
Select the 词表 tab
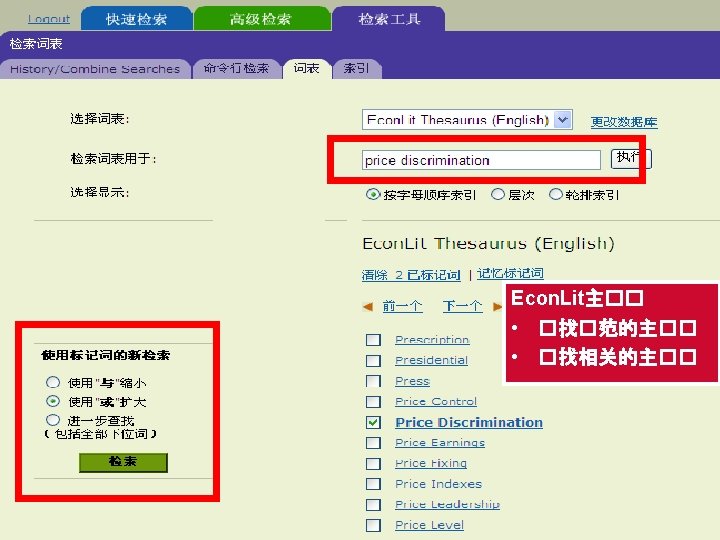[306, 69]
